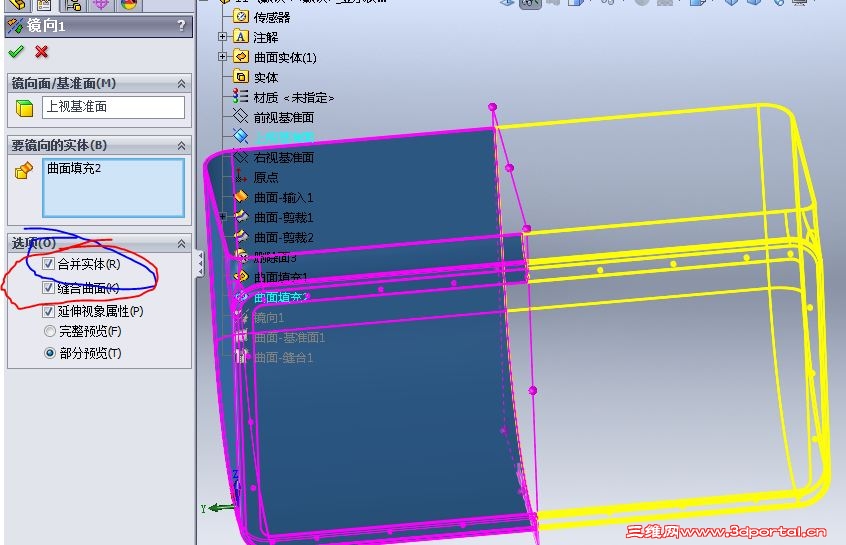Expand the 曲面-剪裁1 tree node

click(222, 216)
